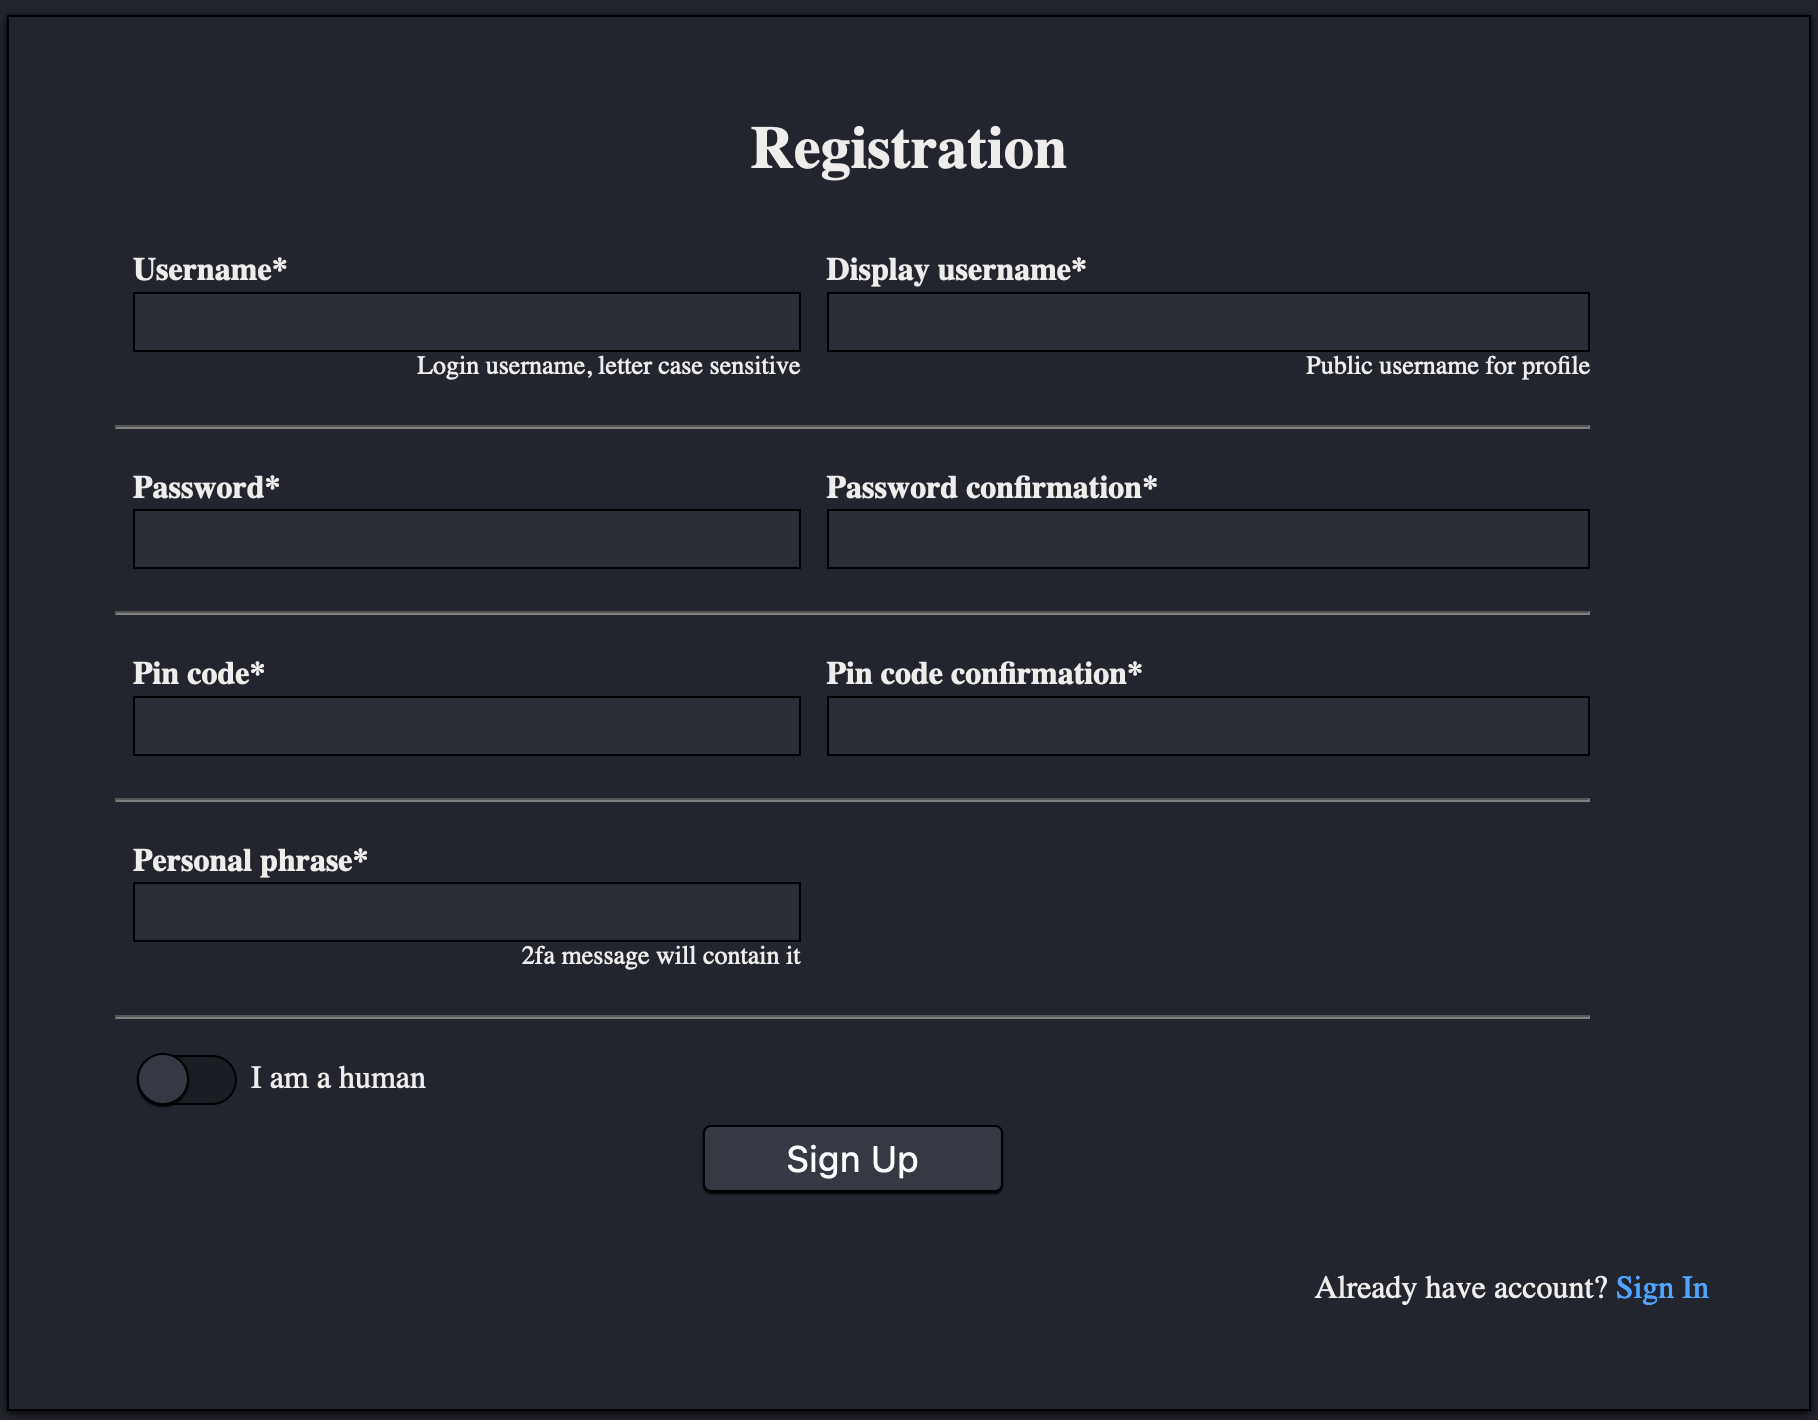Click the Pin code confirmation box

[x=1207, y=726]
